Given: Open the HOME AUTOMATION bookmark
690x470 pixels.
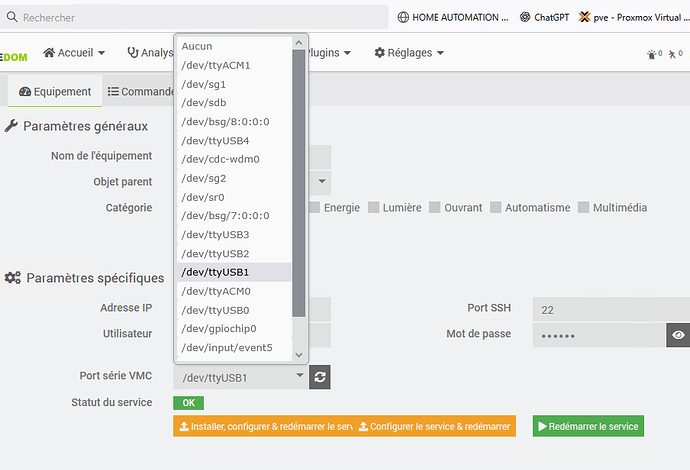Looking at the screenshot, I should (453, 17).
